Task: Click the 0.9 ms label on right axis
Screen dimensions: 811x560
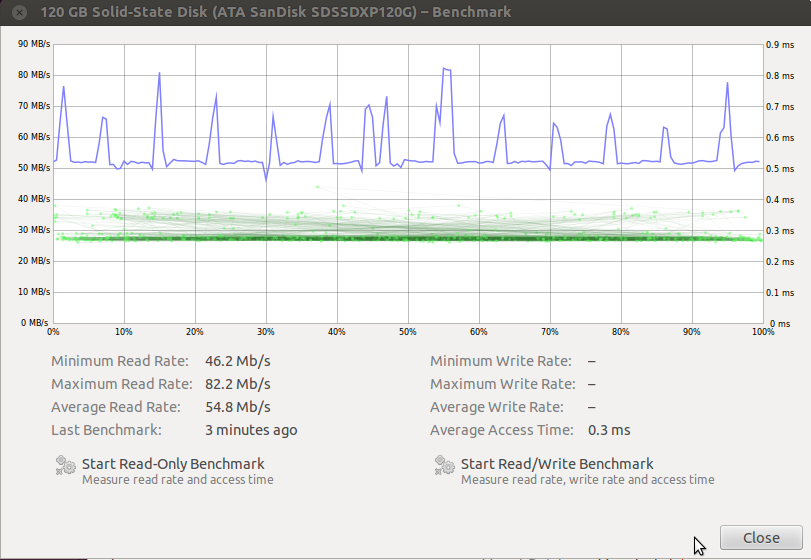Action: coord(779,44)
